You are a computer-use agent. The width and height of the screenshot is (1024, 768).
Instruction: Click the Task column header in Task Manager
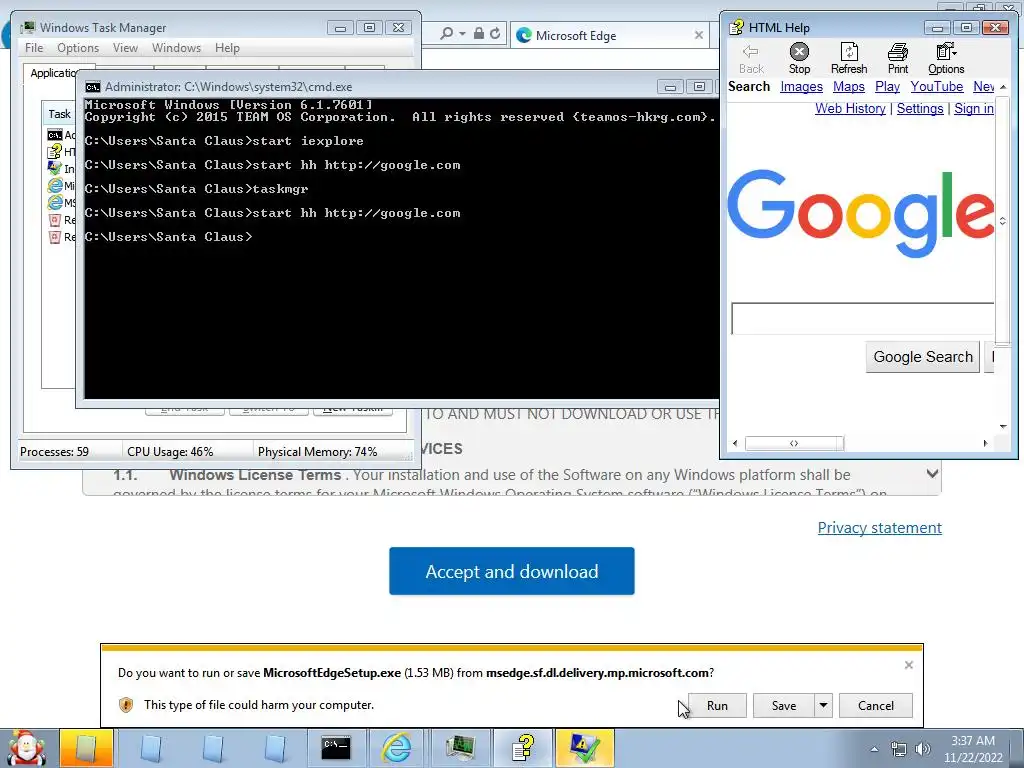(x=59, y=114)
